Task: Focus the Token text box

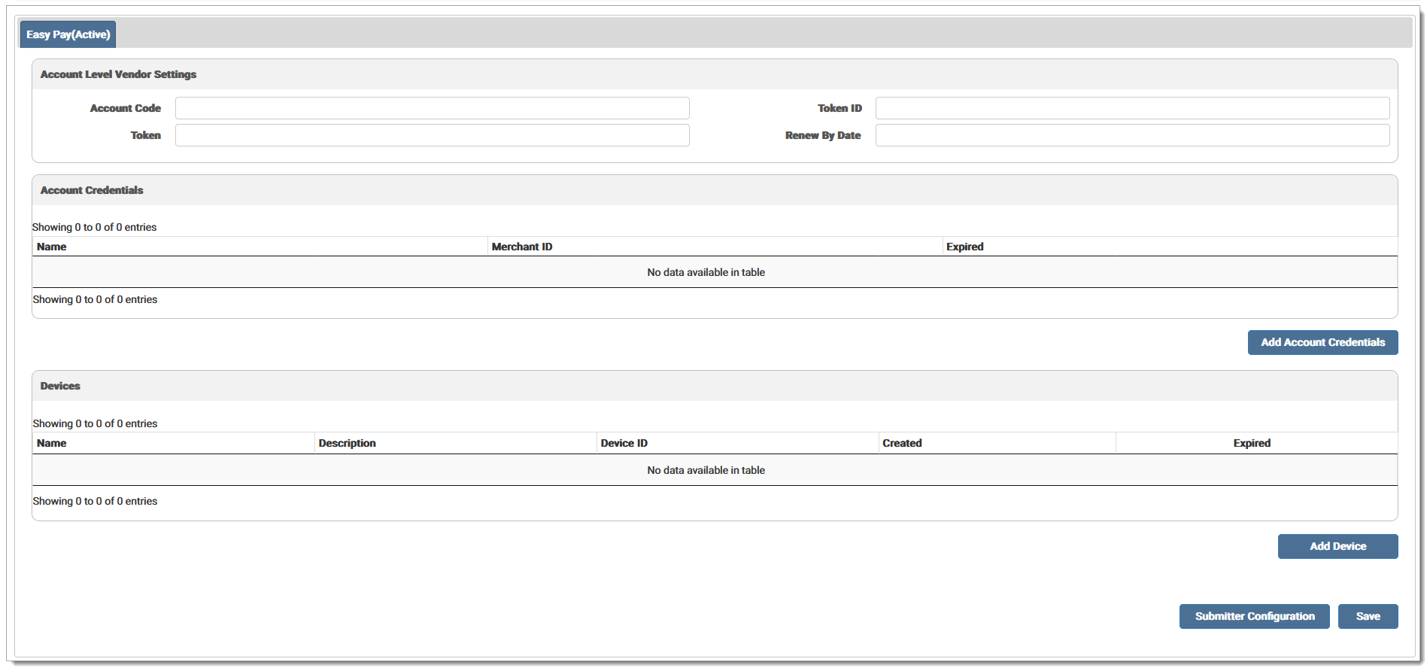Action: 432,135
